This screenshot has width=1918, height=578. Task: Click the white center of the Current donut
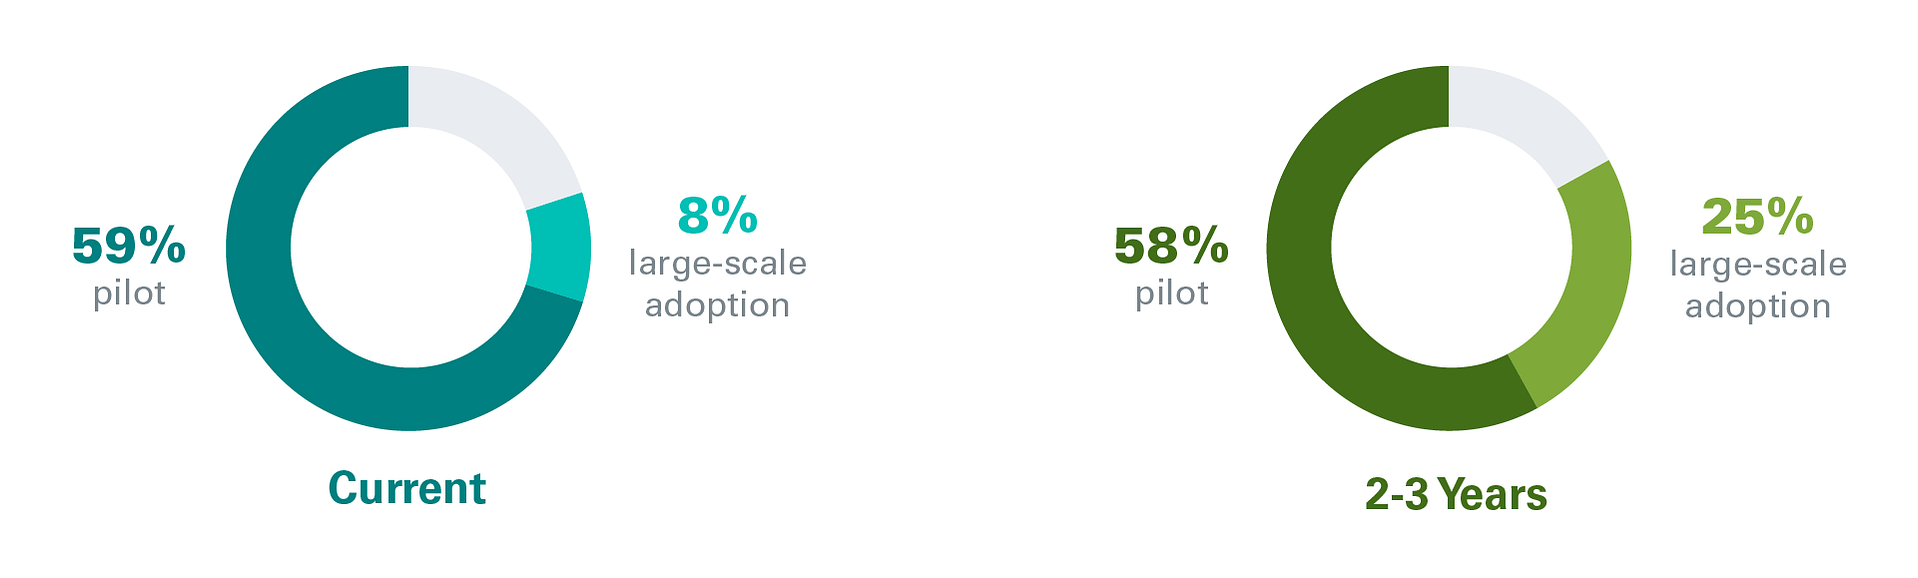[409, 248]
